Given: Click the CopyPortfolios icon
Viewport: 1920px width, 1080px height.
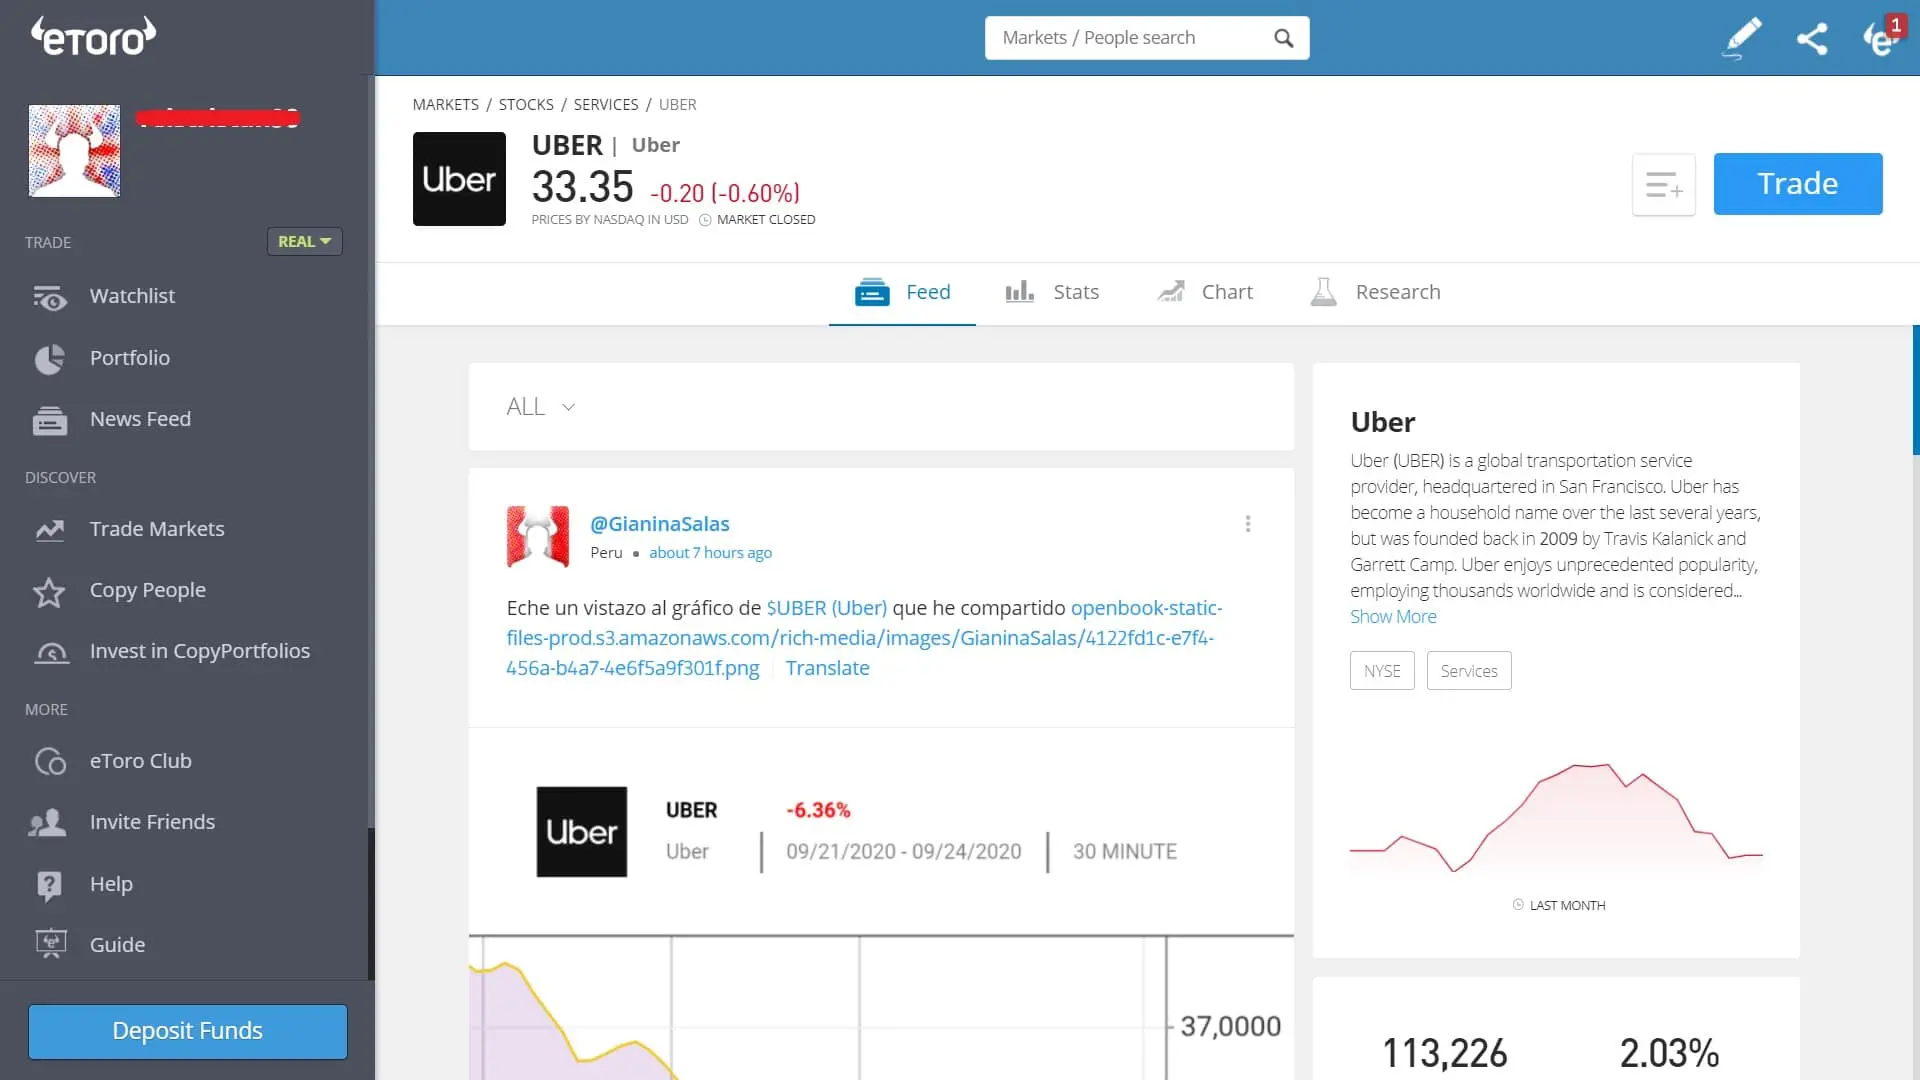Looking at the screenshot, I should pyautogui.click(x=51, y=652).
